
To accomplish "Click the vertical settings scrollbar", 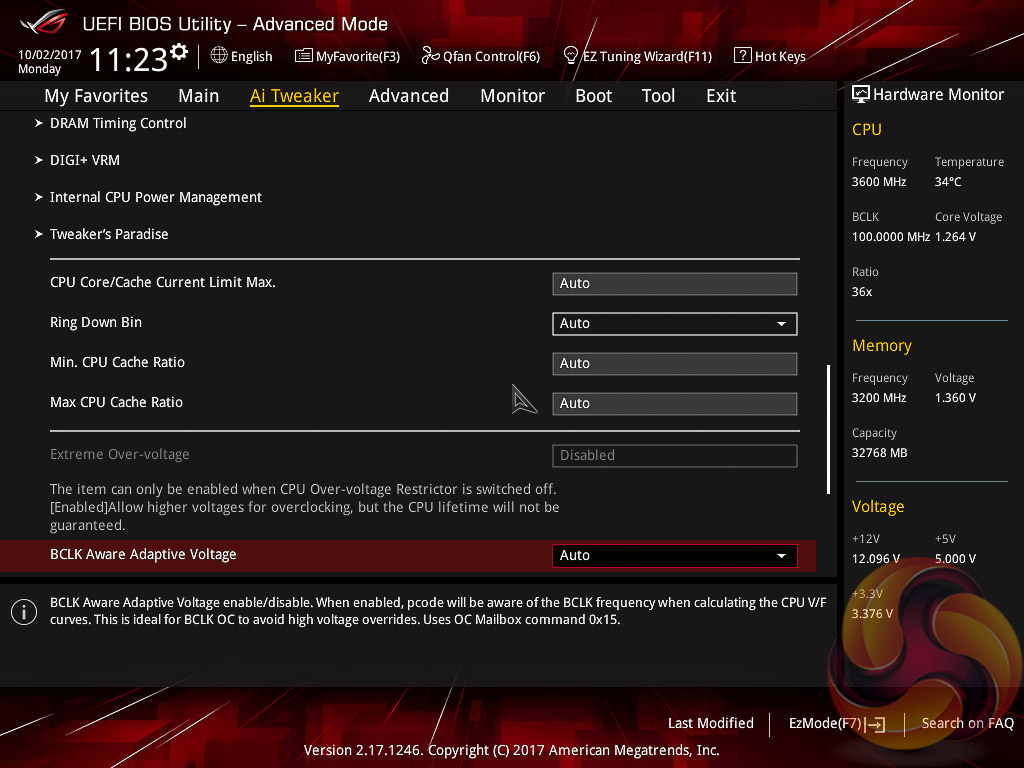I will [x=828, y=428].
